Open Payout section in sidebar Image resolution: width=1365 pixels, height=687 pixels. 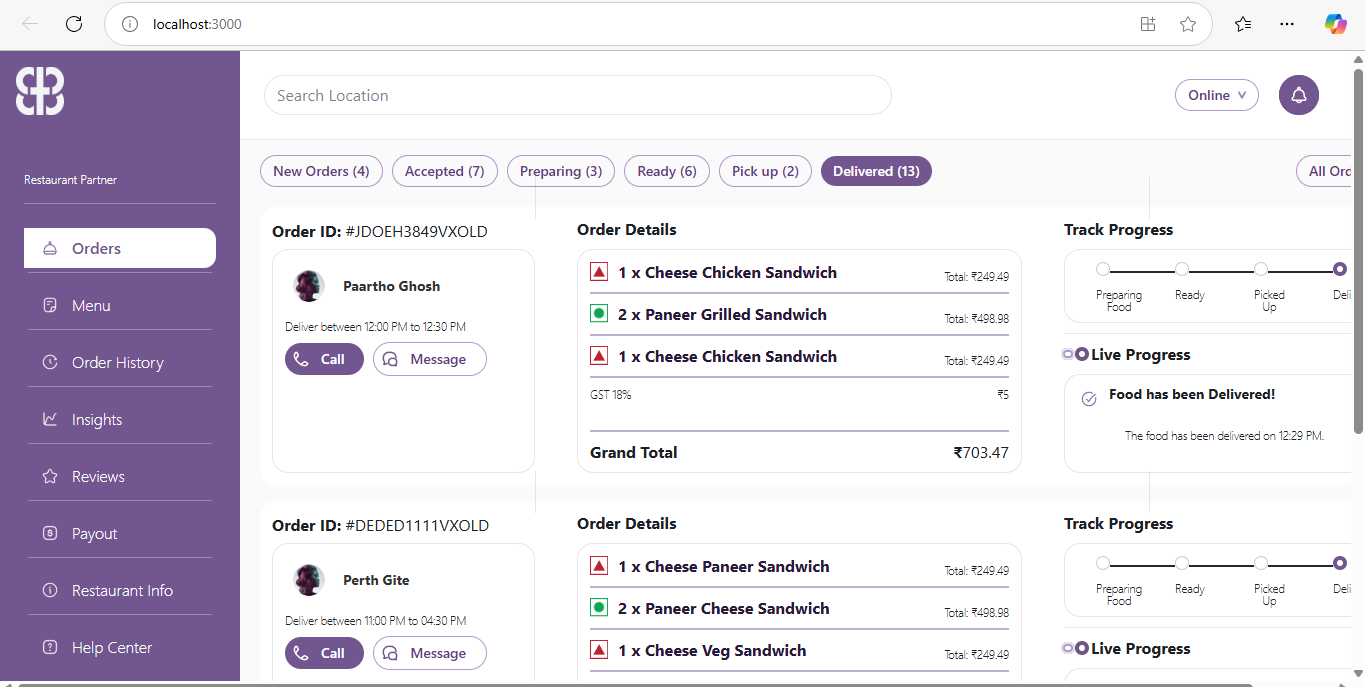point(94,534)
